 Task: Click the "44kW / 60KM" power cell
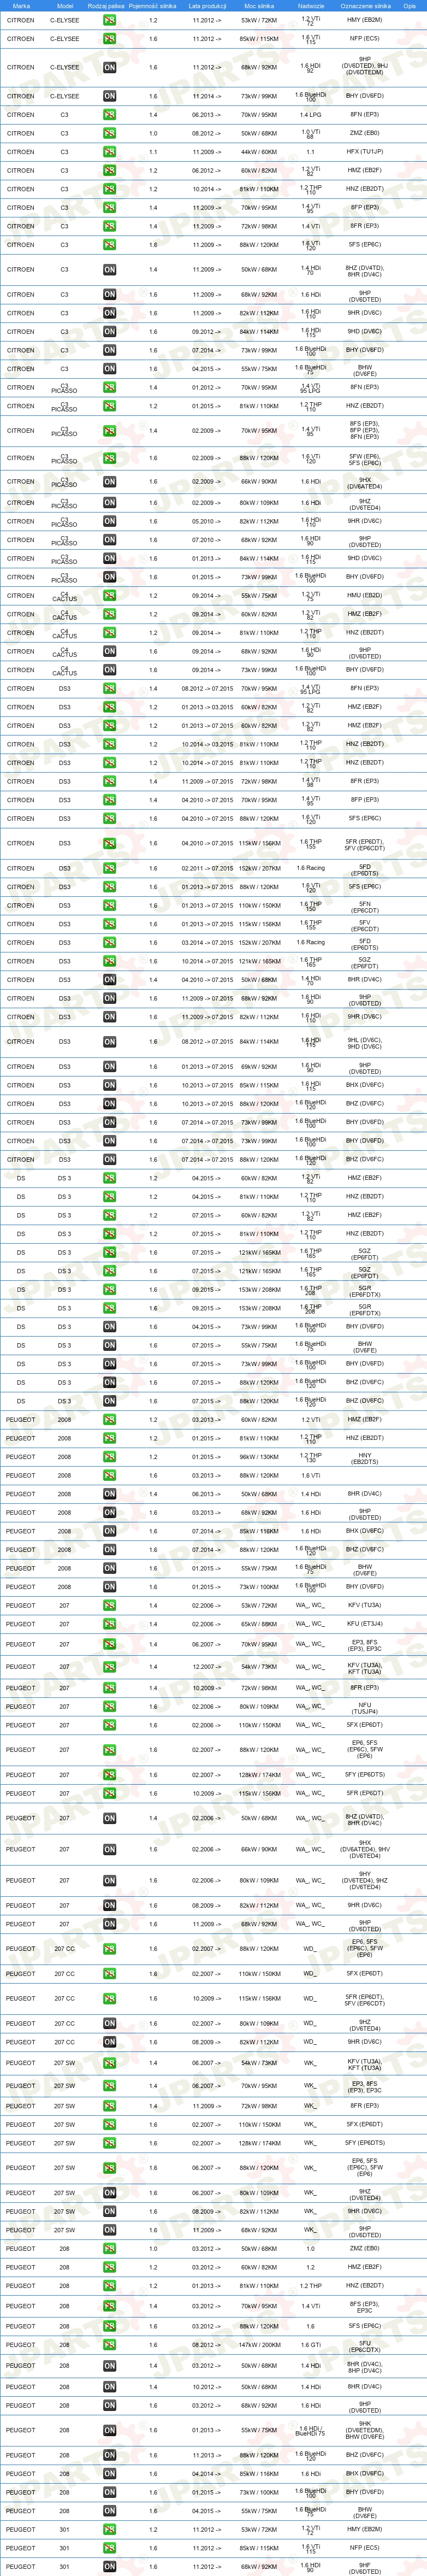pos(259,152)
